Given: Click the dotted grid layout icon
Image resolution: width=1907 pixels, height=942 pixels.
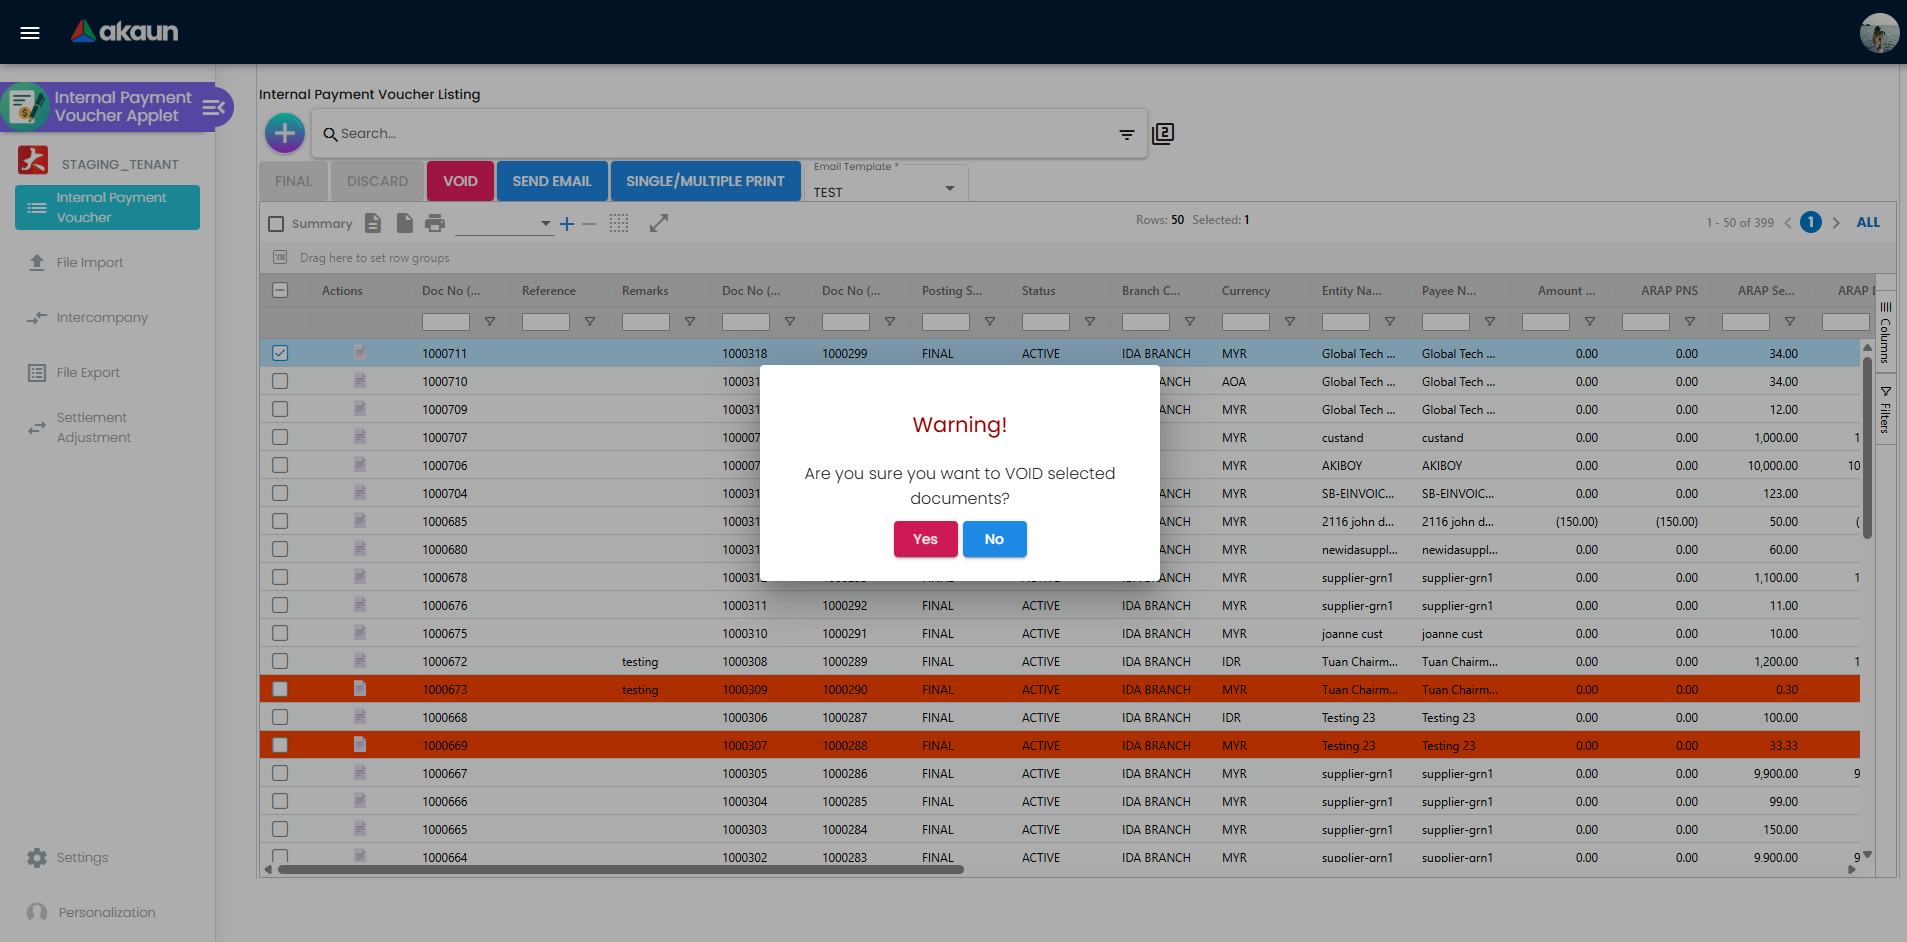Looking at the screenshot, I should [619, 223].
